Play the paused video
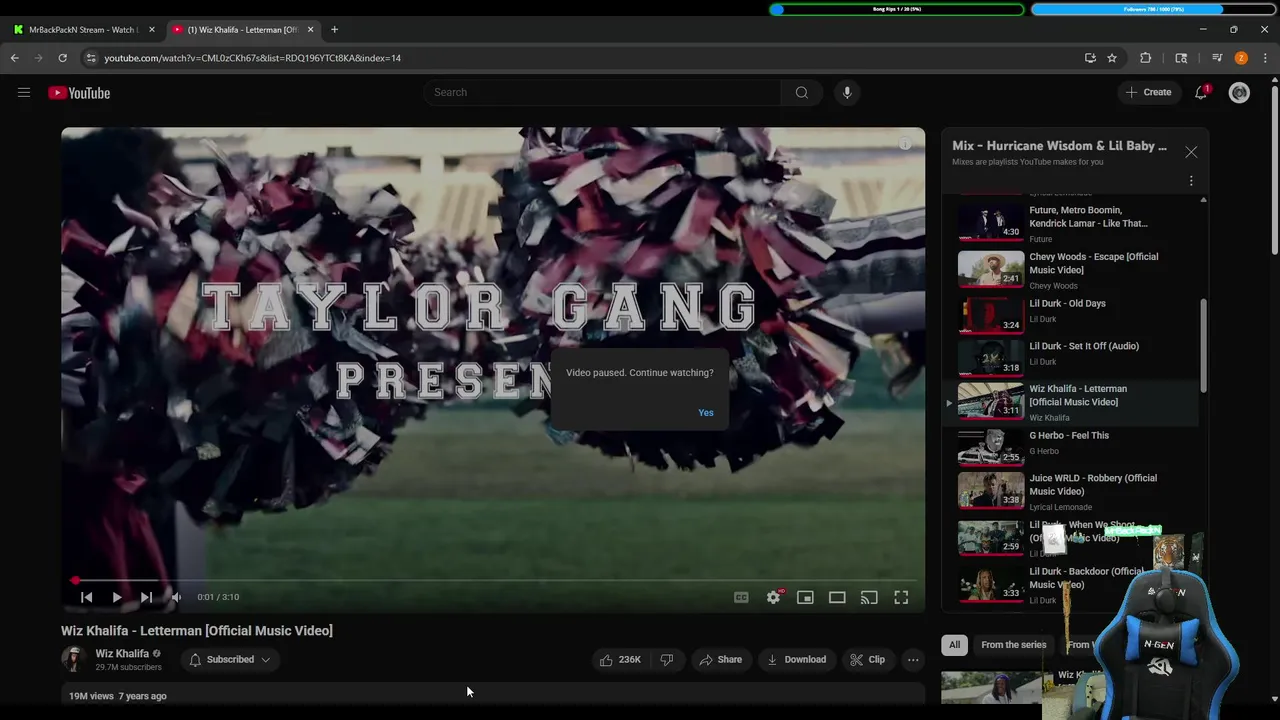This screenshot has height=720, width=1280. [117, 597]
